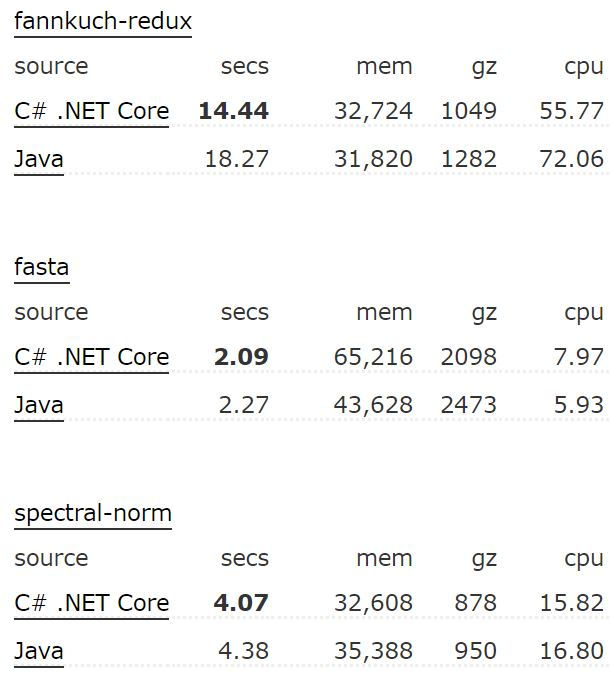
Task: Click the 16.80 cpu value
Action: 571,650
